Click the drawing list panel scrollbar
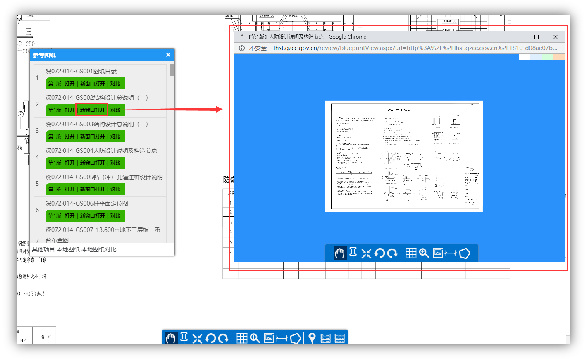 172,70
